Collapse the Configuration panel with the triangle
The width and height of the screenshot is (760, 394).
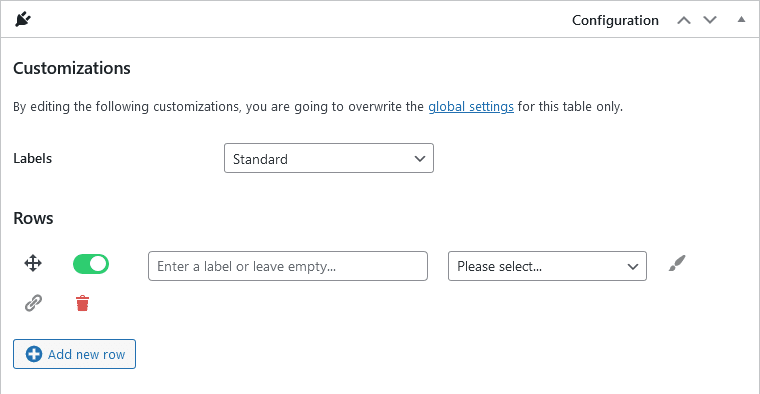click(741, 19)
